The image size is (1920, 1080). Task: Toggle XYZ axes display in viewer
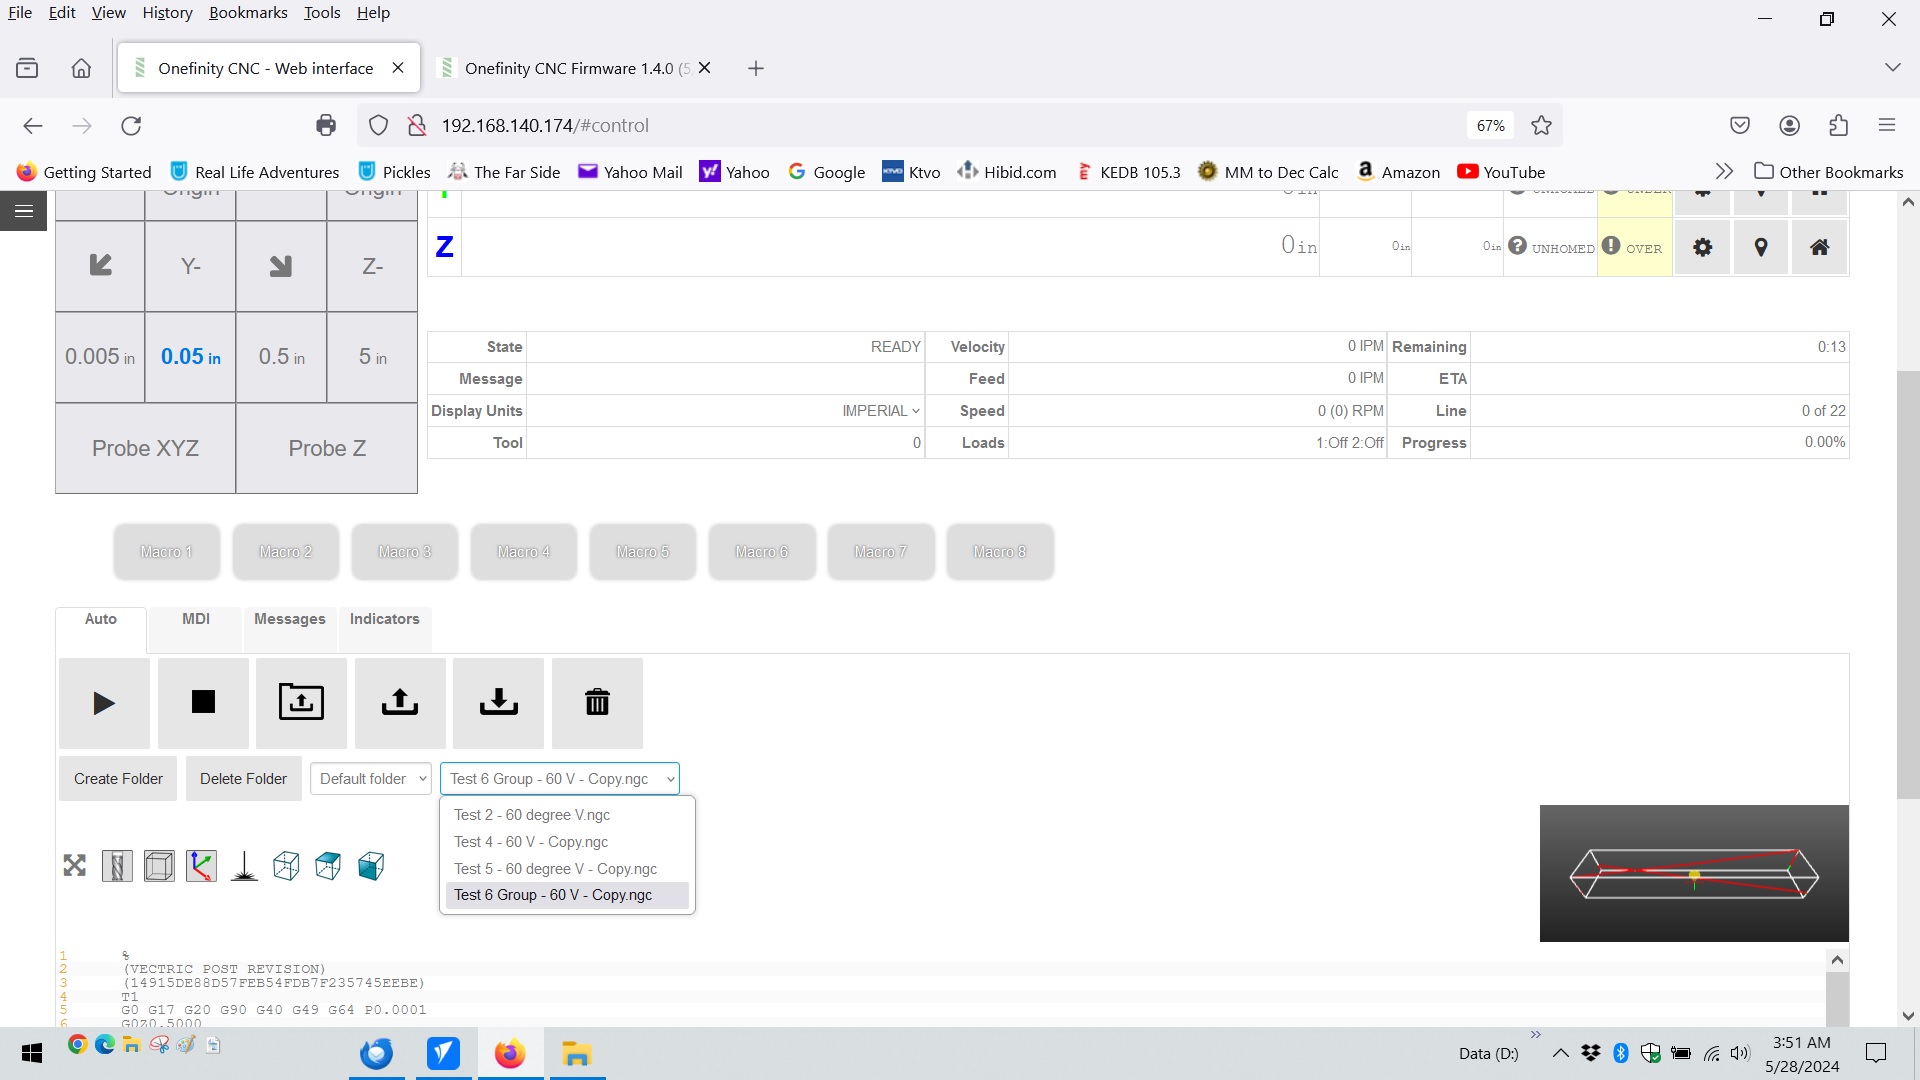[x=201, y=866]
